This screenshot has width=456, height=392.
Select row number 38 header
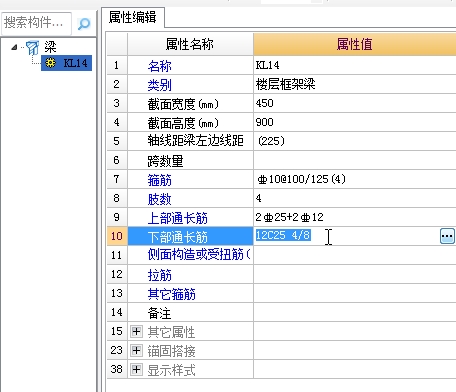(x=117, y=369)
